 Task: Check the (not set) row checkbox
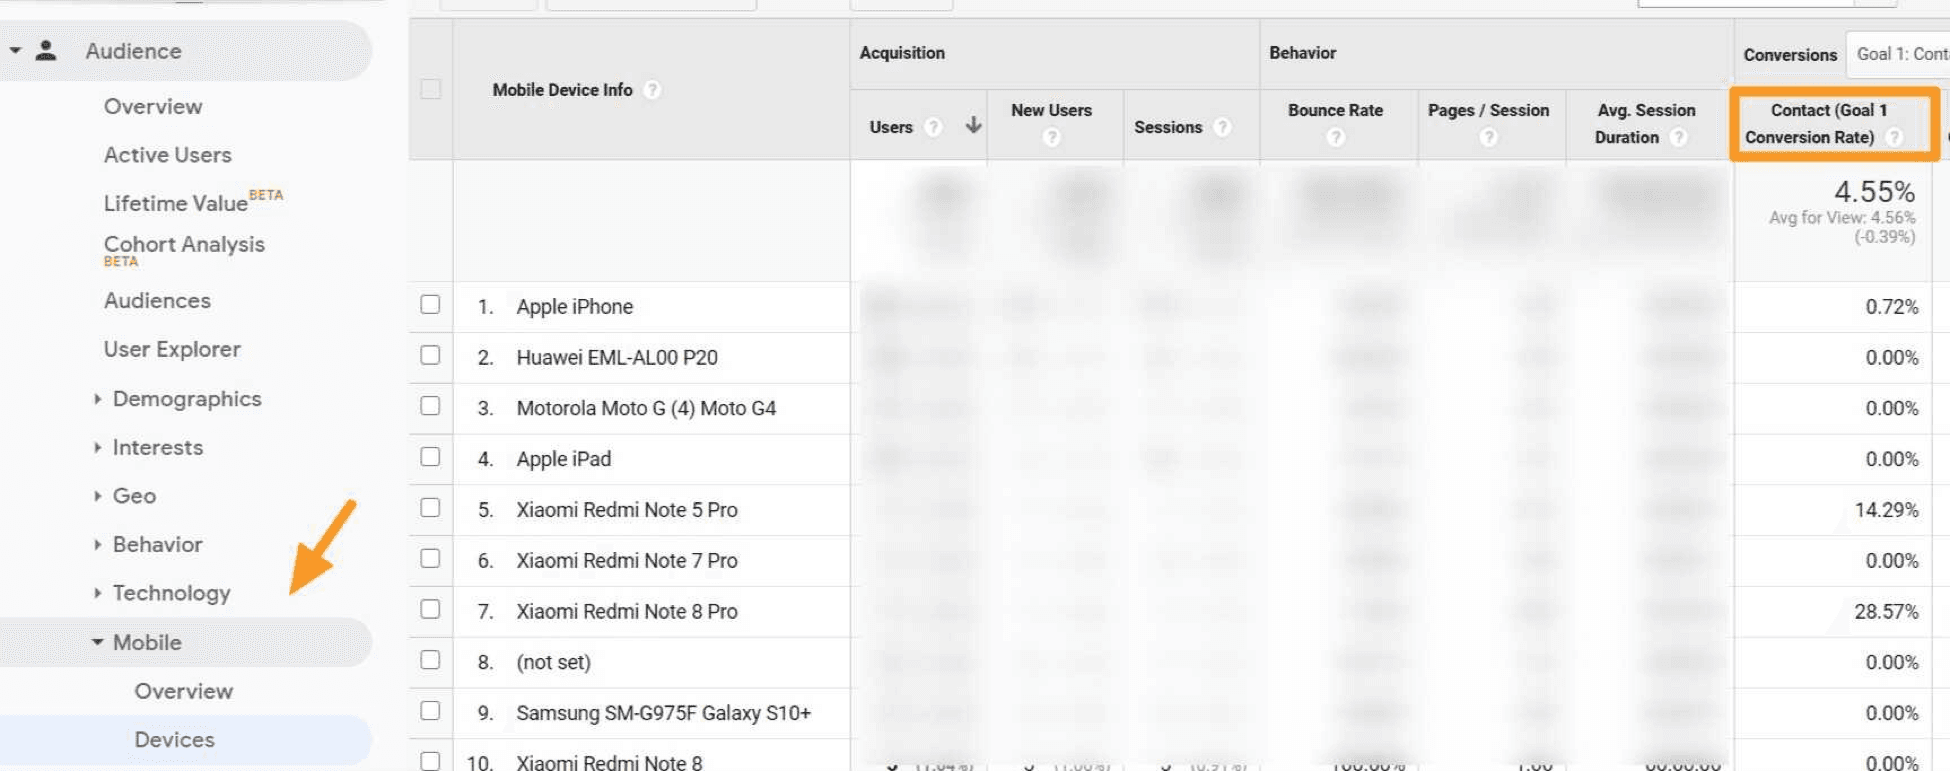(430, 660)
